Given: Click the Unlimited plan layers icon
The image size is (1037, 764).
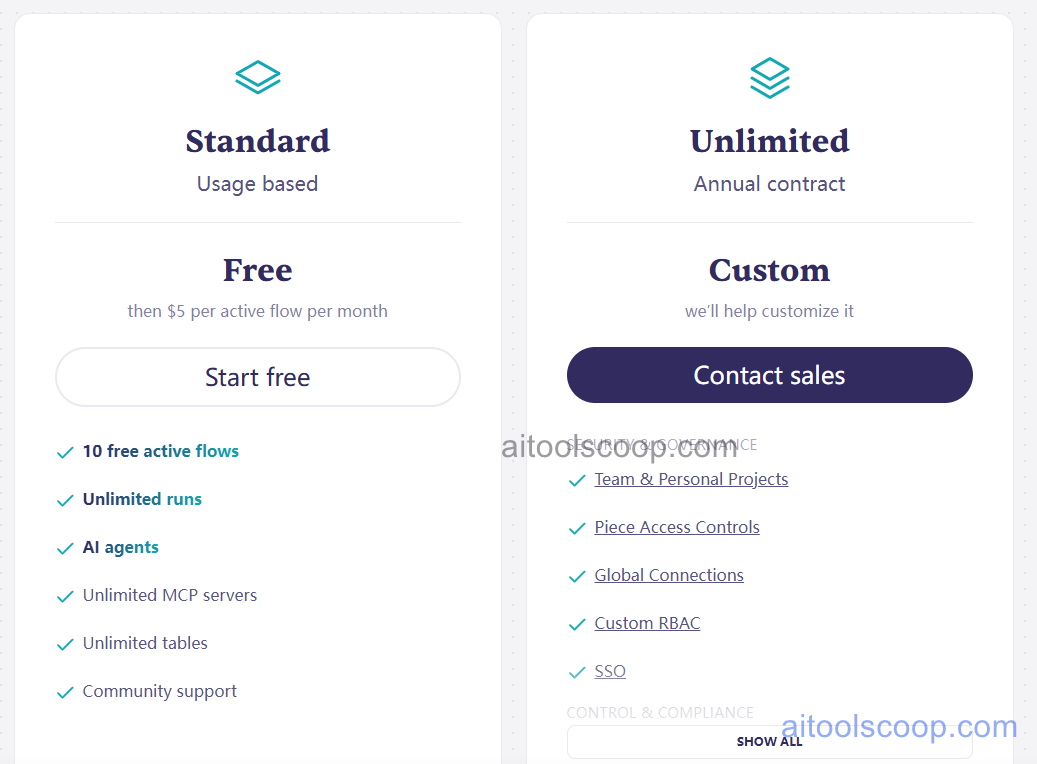Looking at the screenshot, I should tap(769, 77).
